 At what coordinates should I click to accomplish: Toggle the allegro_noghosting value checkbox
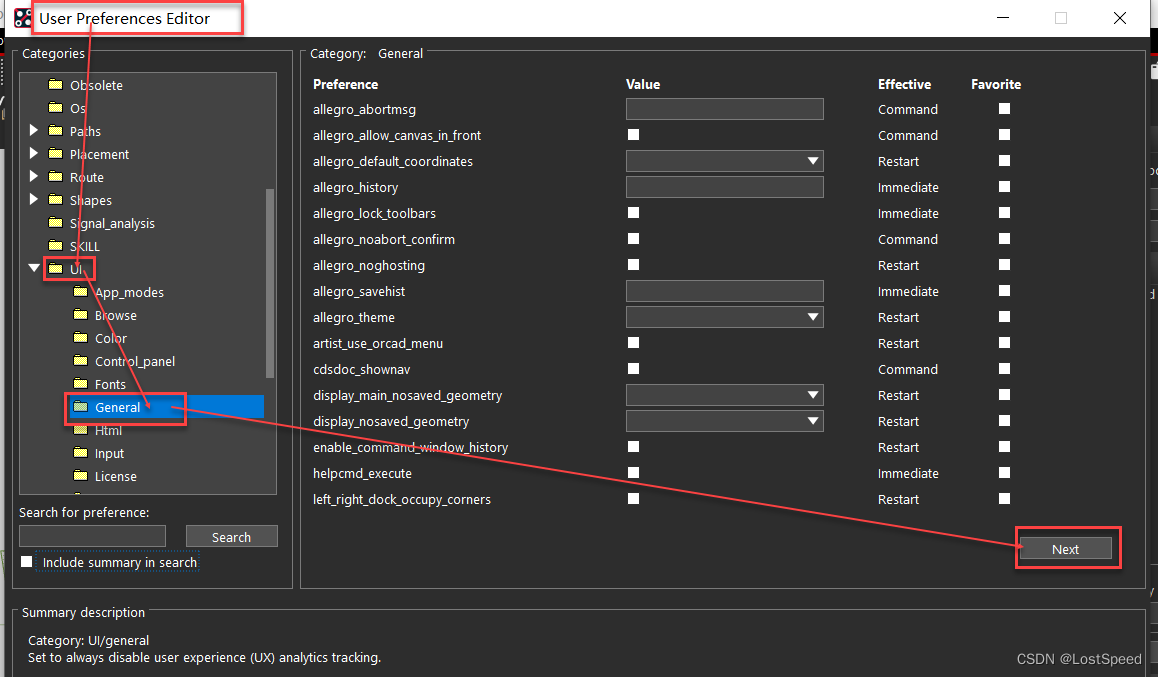(x=633, y=265)
